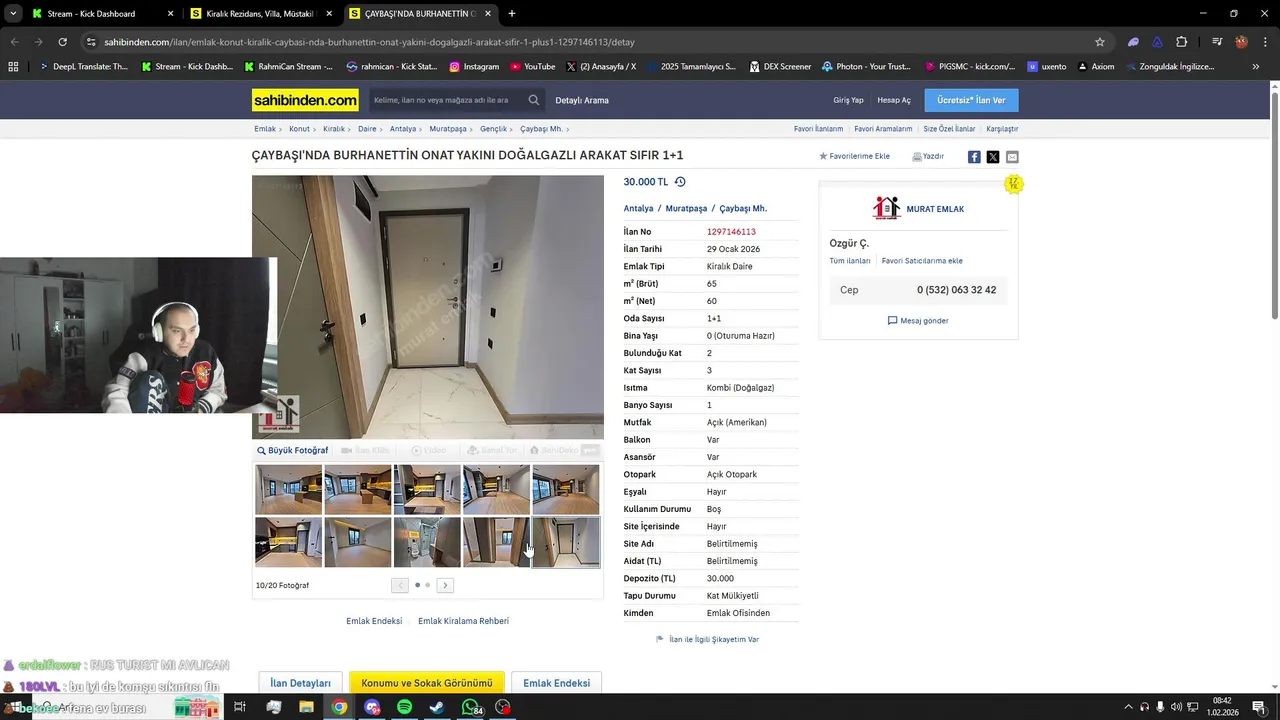Viewport: 1280px width, 720px height.
Task: Click the sahibinden.com logo
Action: tap(305, 100)
